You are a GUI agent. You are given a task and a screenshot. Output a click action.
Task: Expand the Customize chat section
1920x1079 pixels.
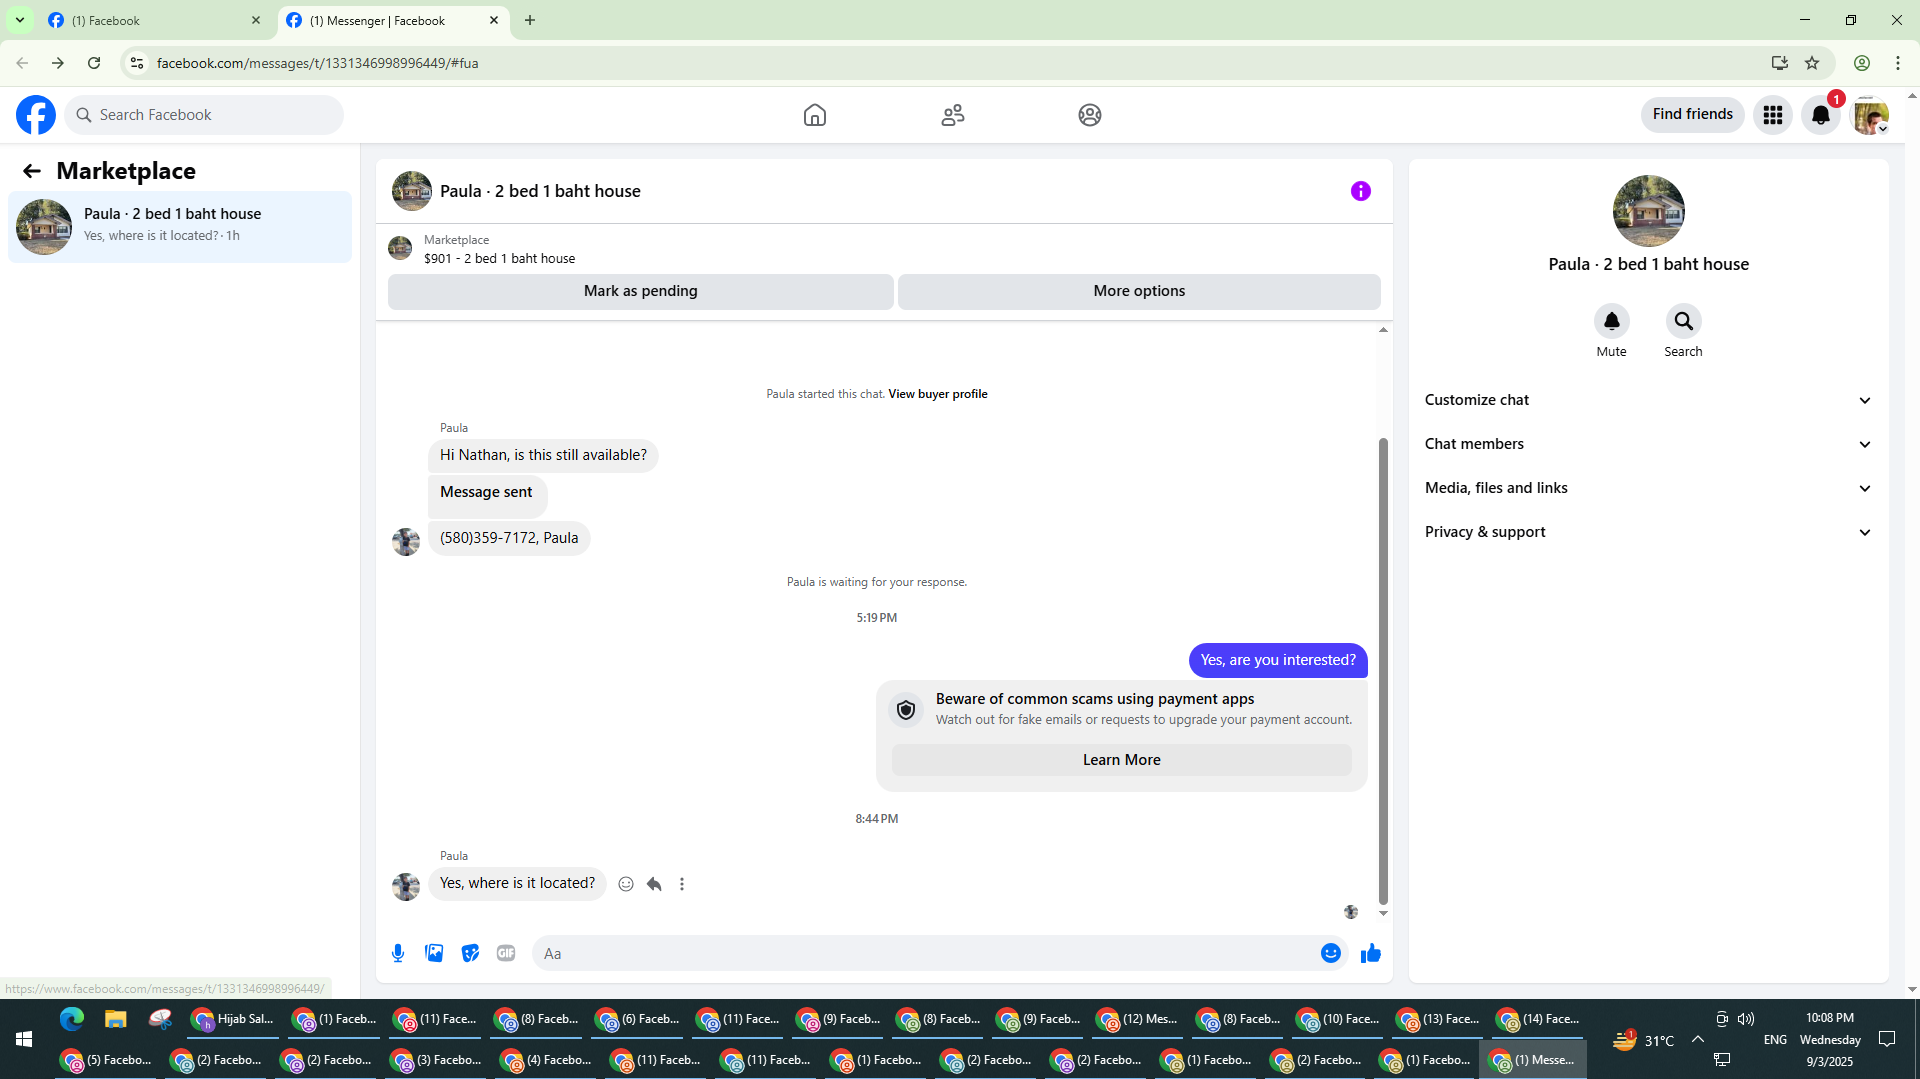click(x=1648, y=400)
